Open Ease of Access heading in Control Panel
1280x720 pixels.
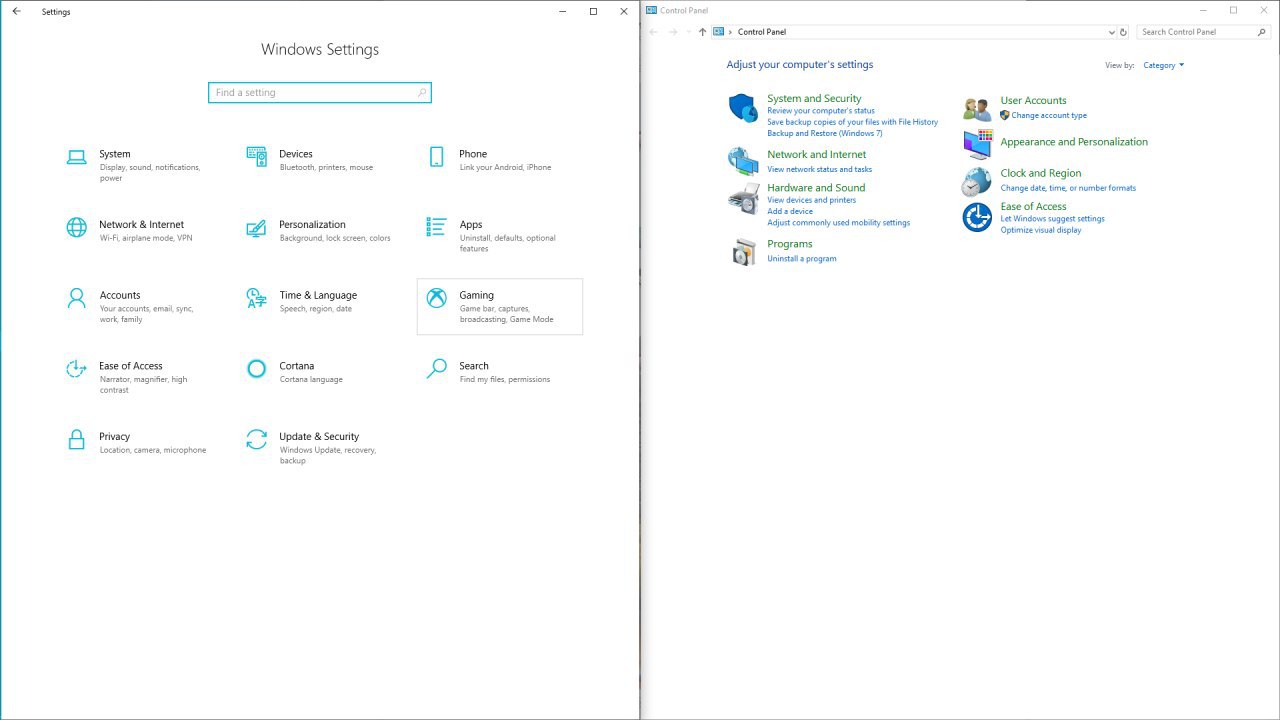point(1033,206)
